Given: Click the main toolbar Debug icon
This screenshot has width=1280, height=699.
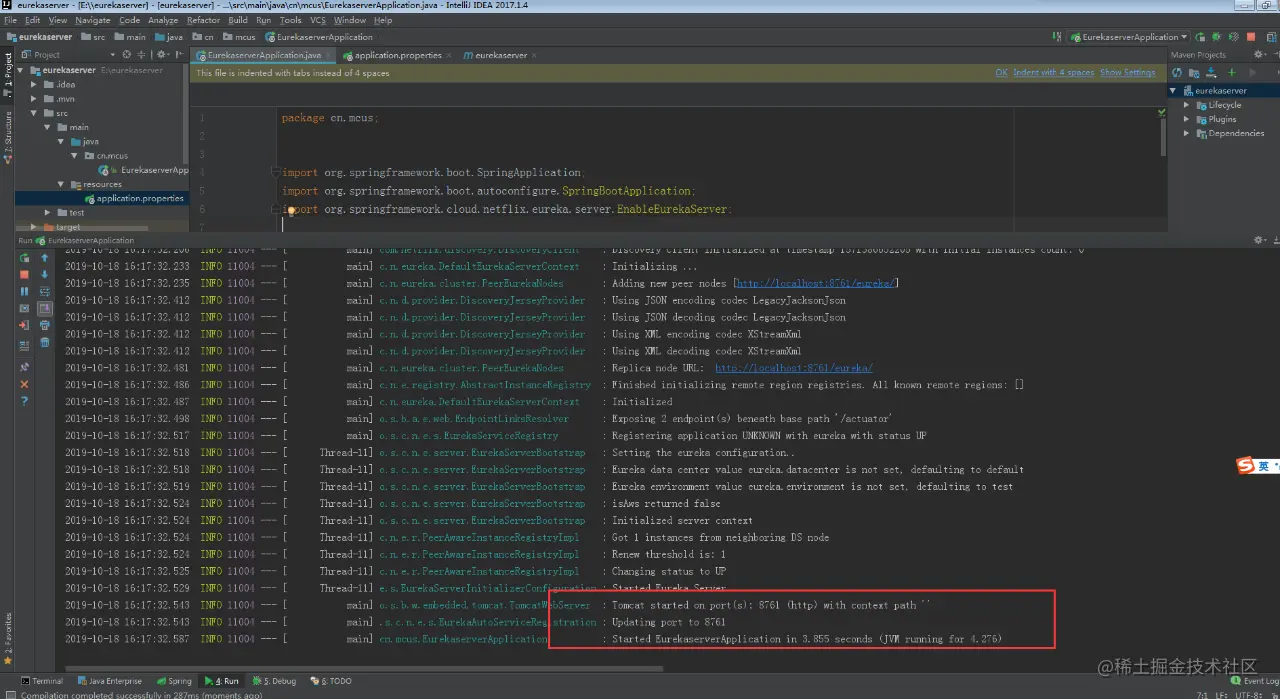Looking at the screenshot, I should [x=1217, y=37].
